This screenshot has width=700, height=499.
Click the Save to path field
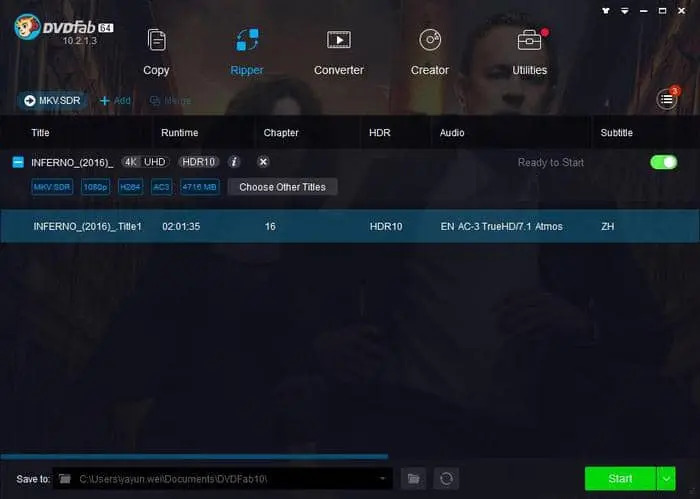pyautogui.click(x=223, y=479)
